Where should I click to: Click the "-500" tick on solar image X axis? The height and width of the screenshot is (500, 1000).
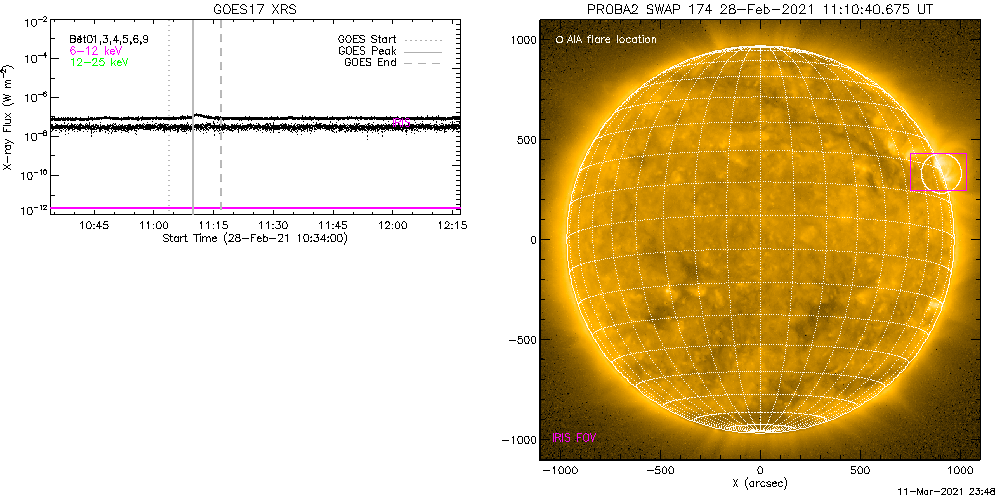tap(659, 471)
